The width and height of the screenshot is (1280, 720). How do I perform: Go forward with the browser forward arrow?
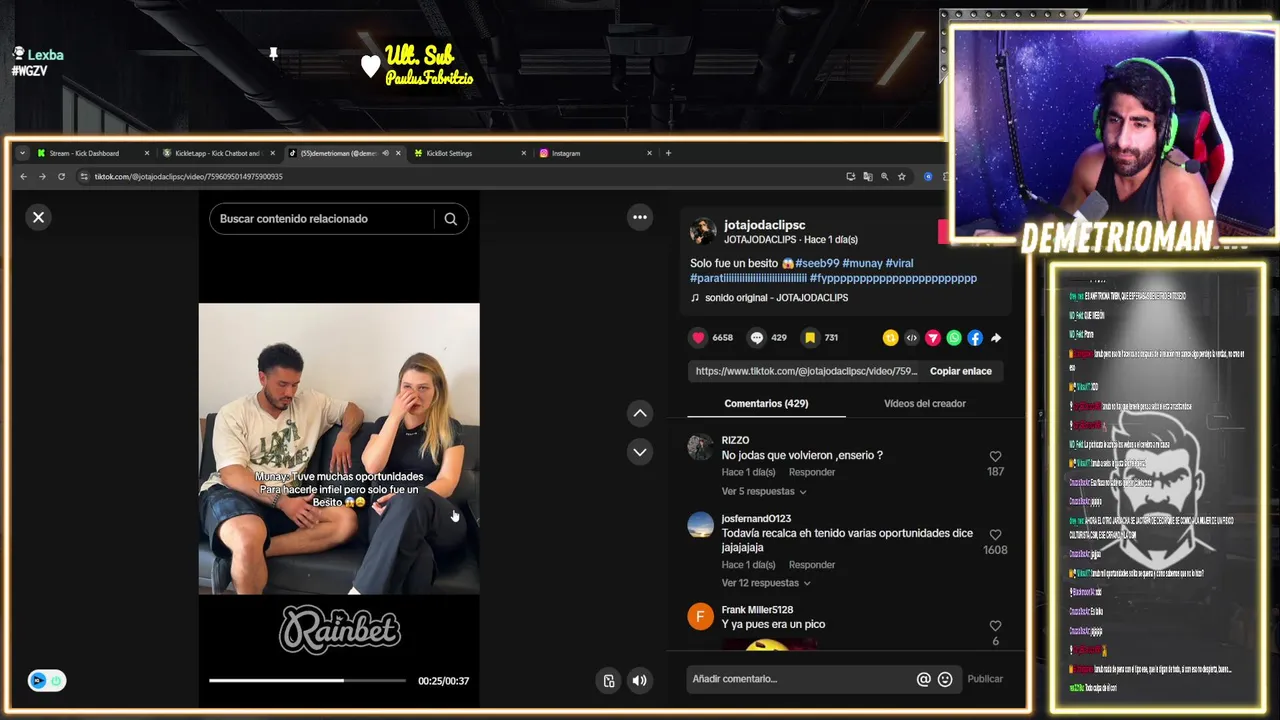42,177
